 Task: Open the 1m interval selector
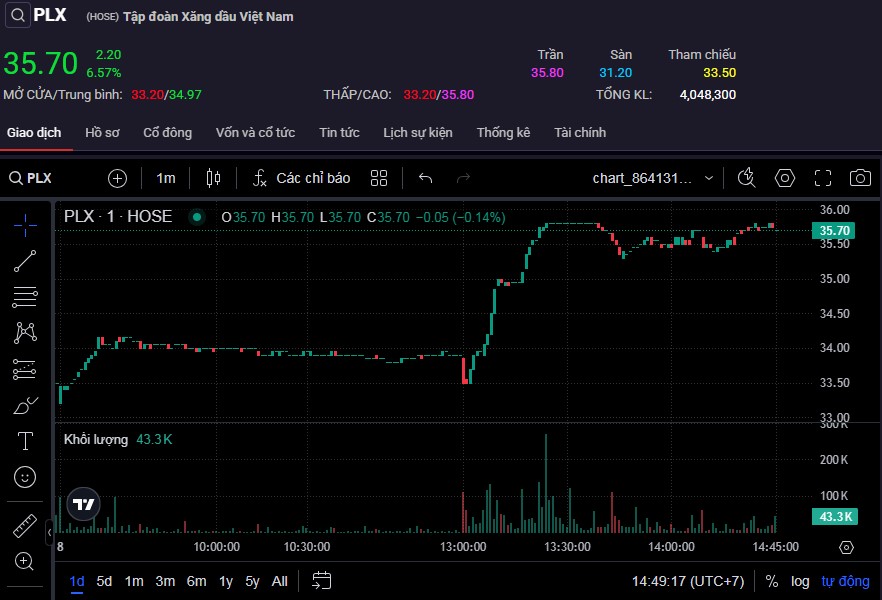pos(165,178)
